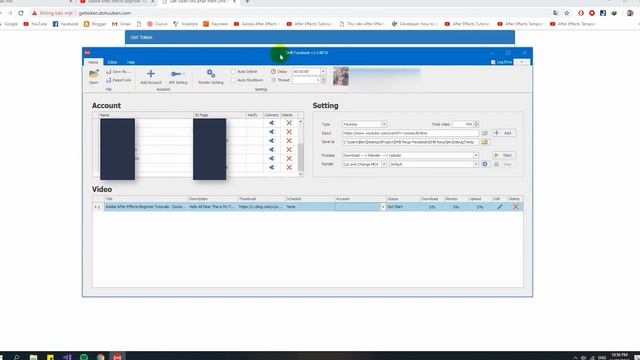Screen dimensions: 640x360
Task: Open Spotify from the taskbar
Action: [84, 357]
